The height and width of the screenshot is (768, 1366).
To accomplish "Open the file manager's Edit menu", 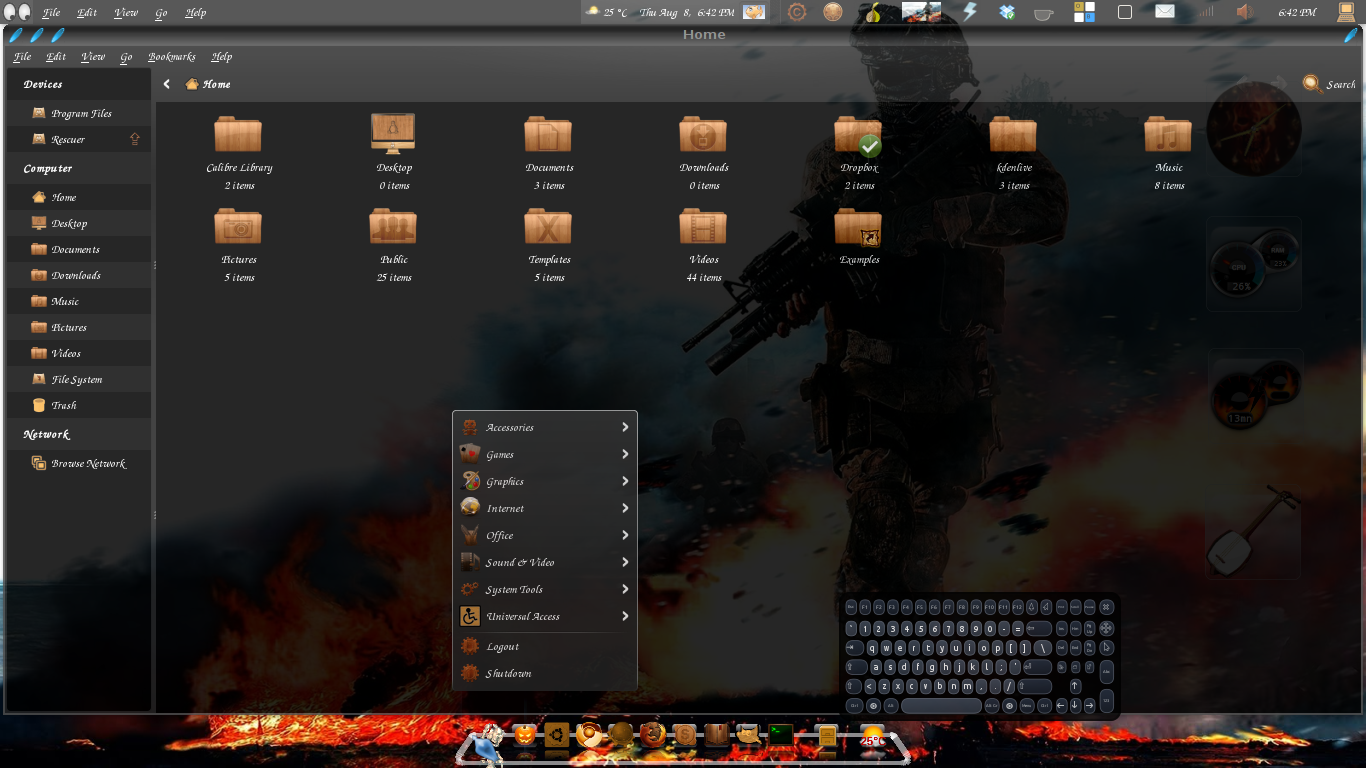I will 56,57.
